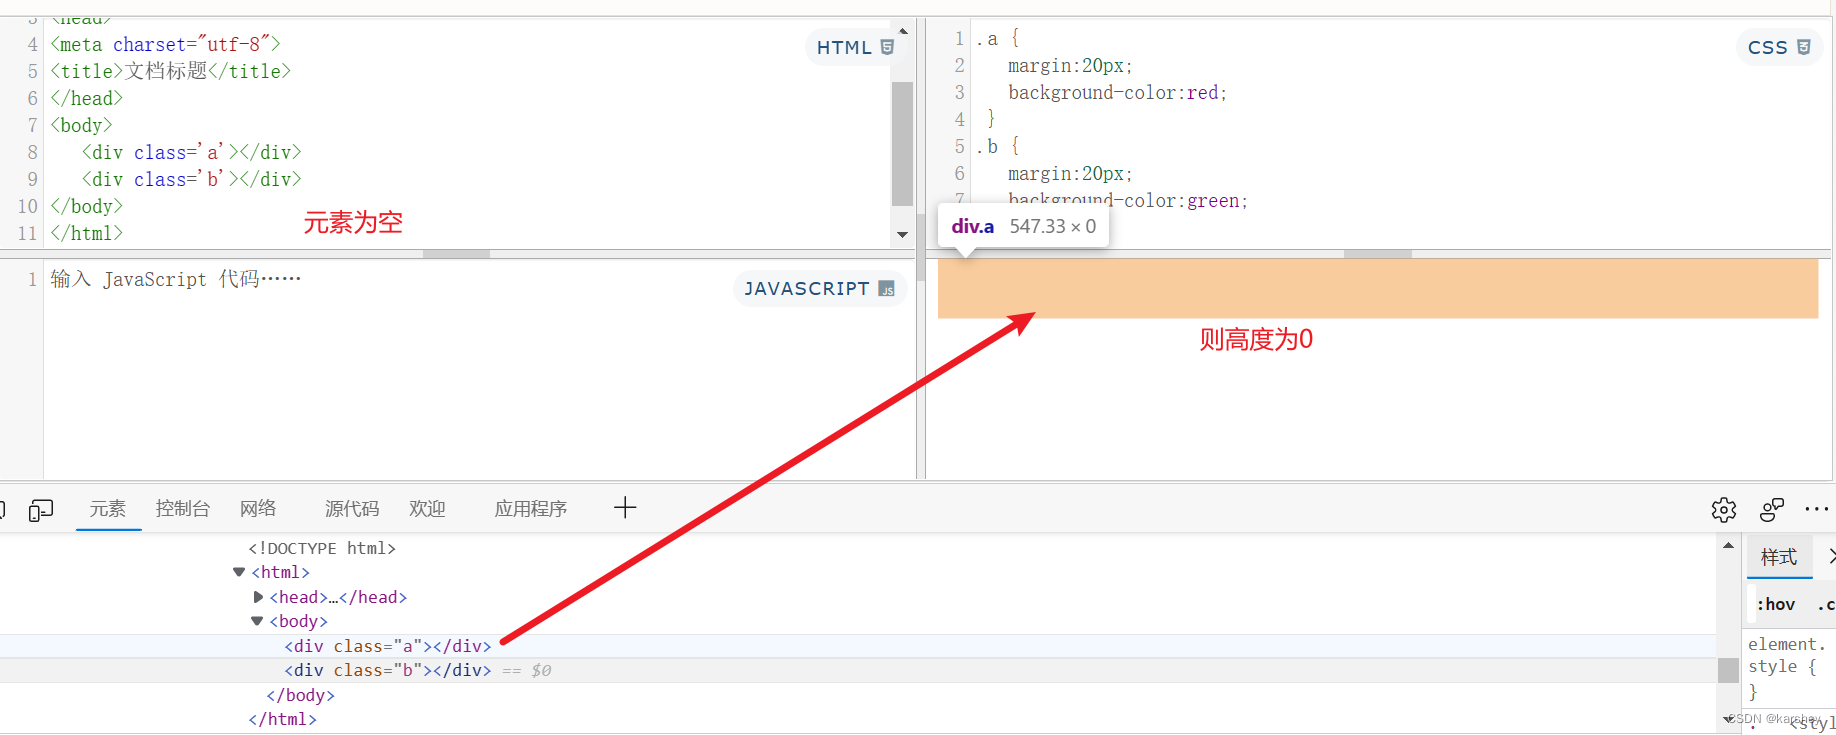Click the CSS panel label badge
Image resolution: width=1836 pixels, height=735 pixels.
pos(1779,47)
